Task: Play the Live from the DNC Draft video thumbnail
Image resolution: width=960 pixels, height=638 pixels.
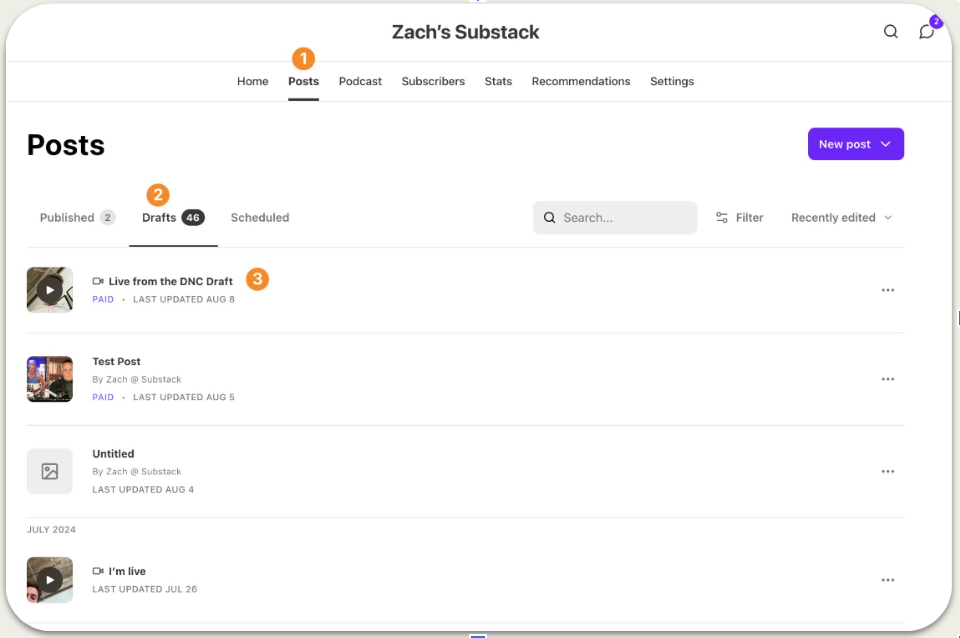Action: click(x=50, y=290)
